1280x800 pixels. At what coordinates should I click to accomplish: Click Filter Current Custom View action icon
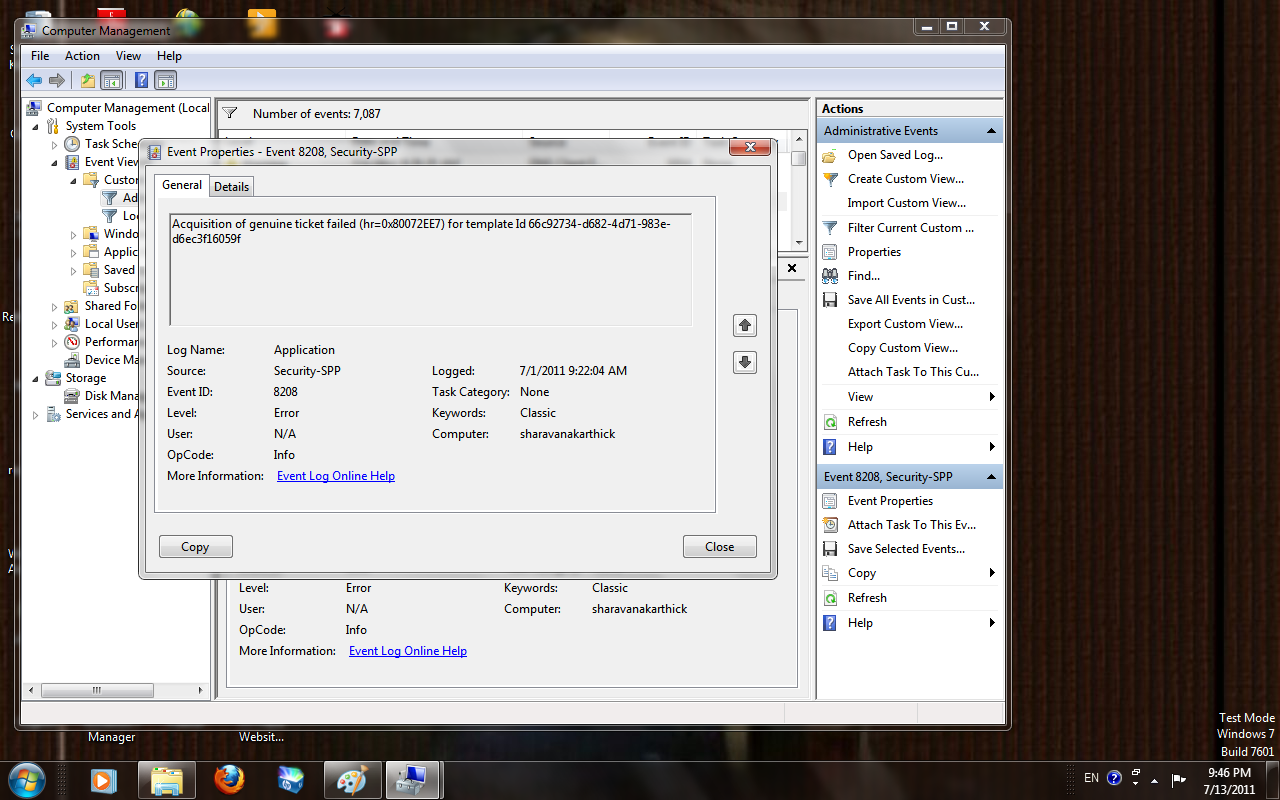830,228
